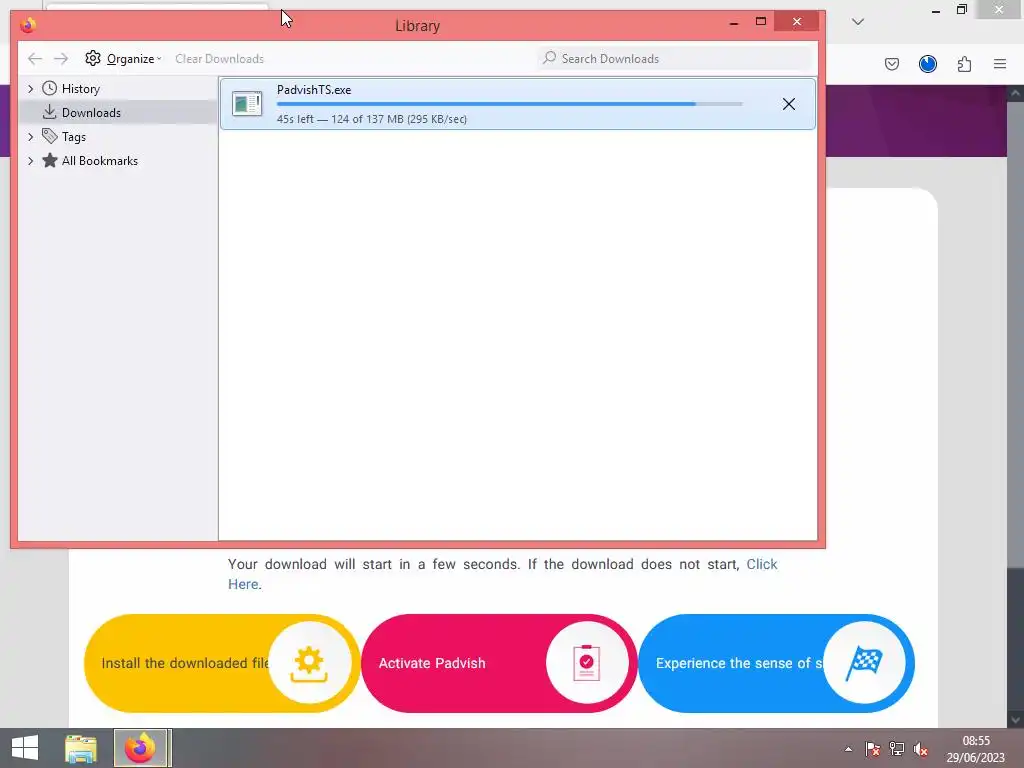The width and height of the screenshot is (1024, 768).
Task: Click the taskbar clock showing 08:55
Action: (x=976, y=749)
